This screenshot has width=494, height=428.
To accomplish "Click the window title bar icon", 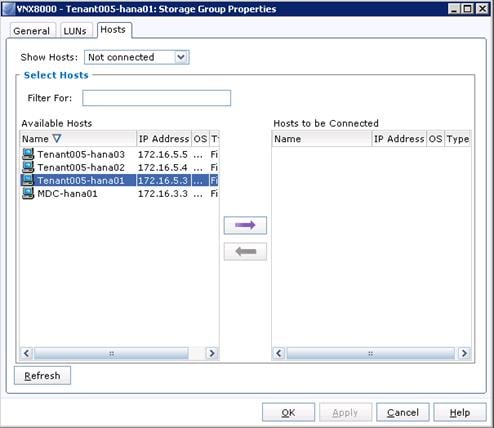I will (x=9, y=9).
